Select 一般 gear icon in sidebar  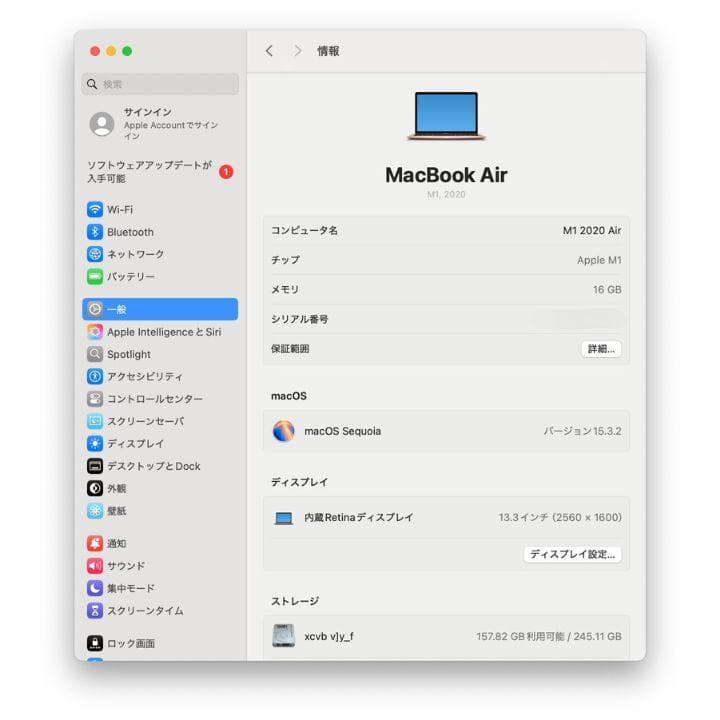click(x=95, y=309)
